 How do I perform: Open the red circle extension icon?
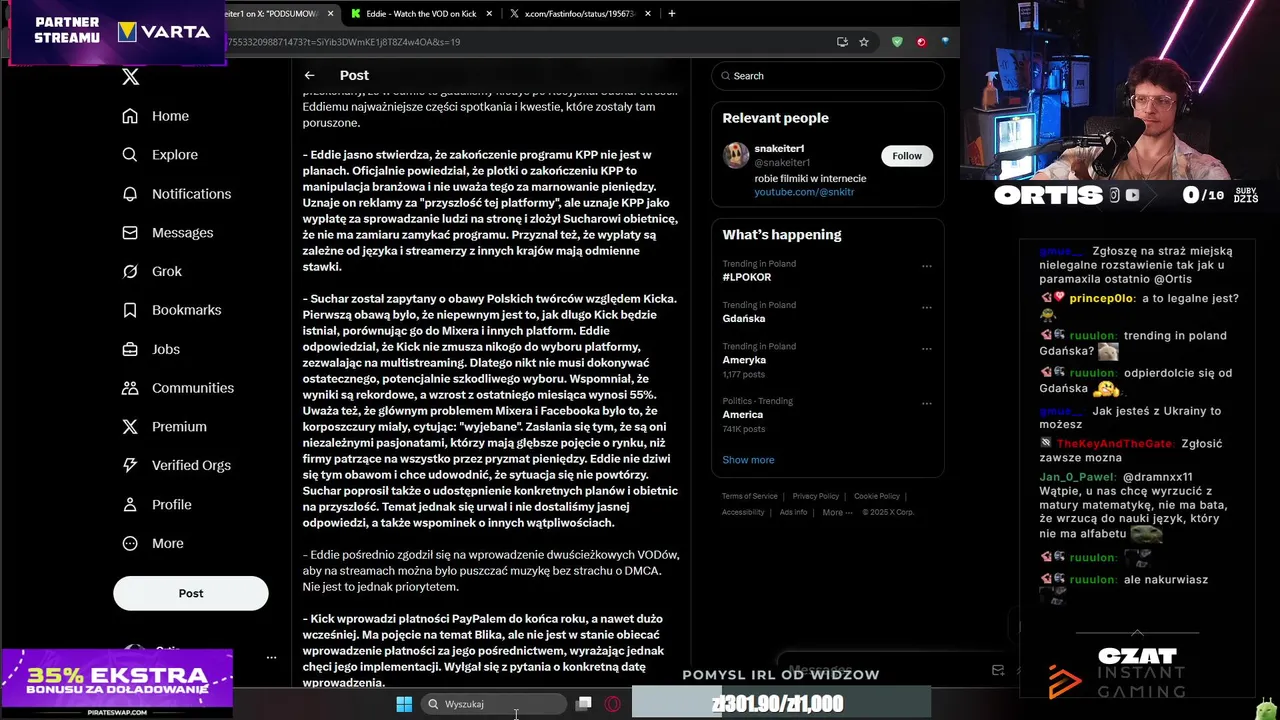point(921,42)
